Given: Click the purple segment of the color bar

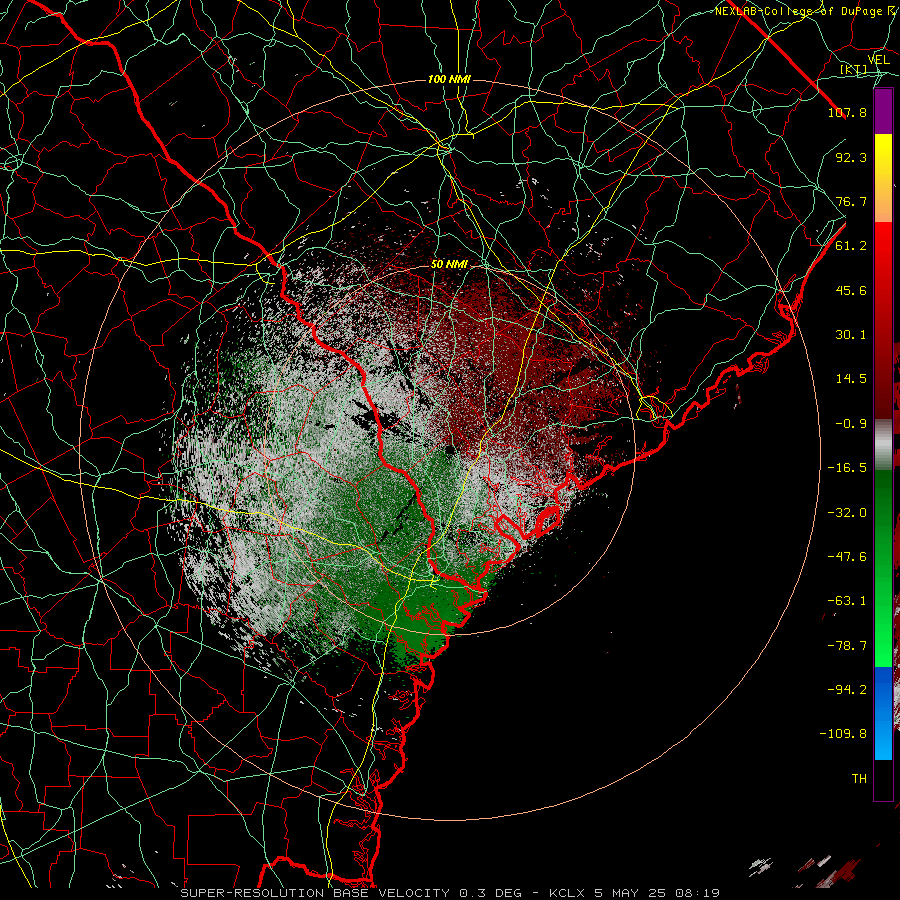Looking at the screenshot, I should (x=883, y=111).
